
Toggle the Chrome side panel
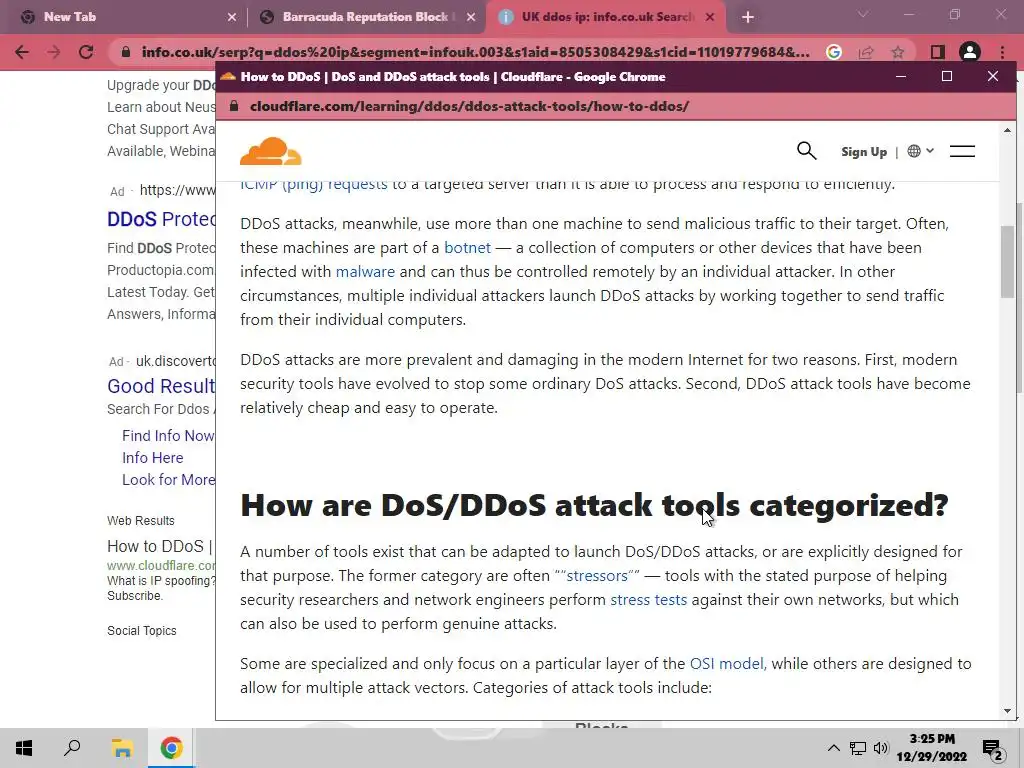point(937,52)
